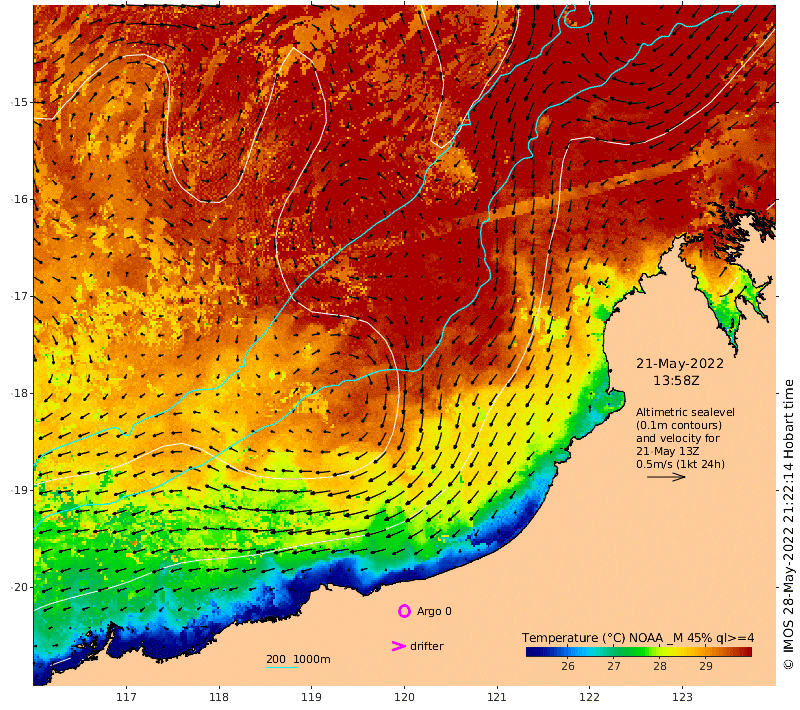Click the temperature color bar legend

pyautogui.click(x=639, y=652)
